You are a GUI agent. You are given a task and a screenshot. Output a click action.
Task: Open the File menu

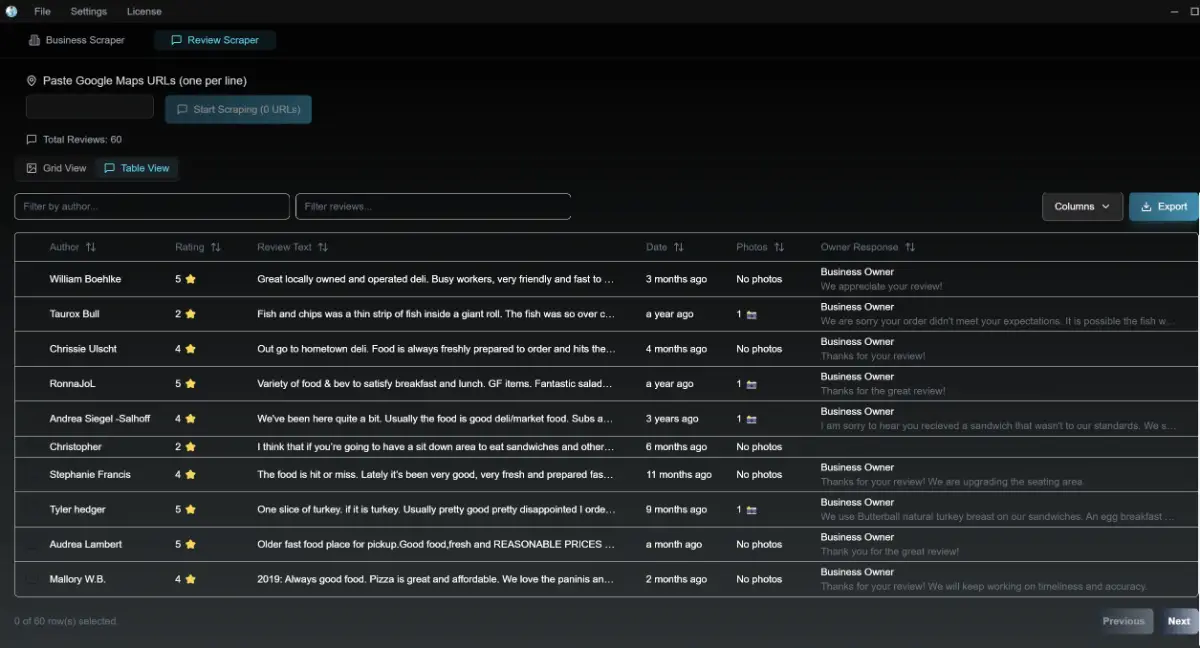[42, 11]
